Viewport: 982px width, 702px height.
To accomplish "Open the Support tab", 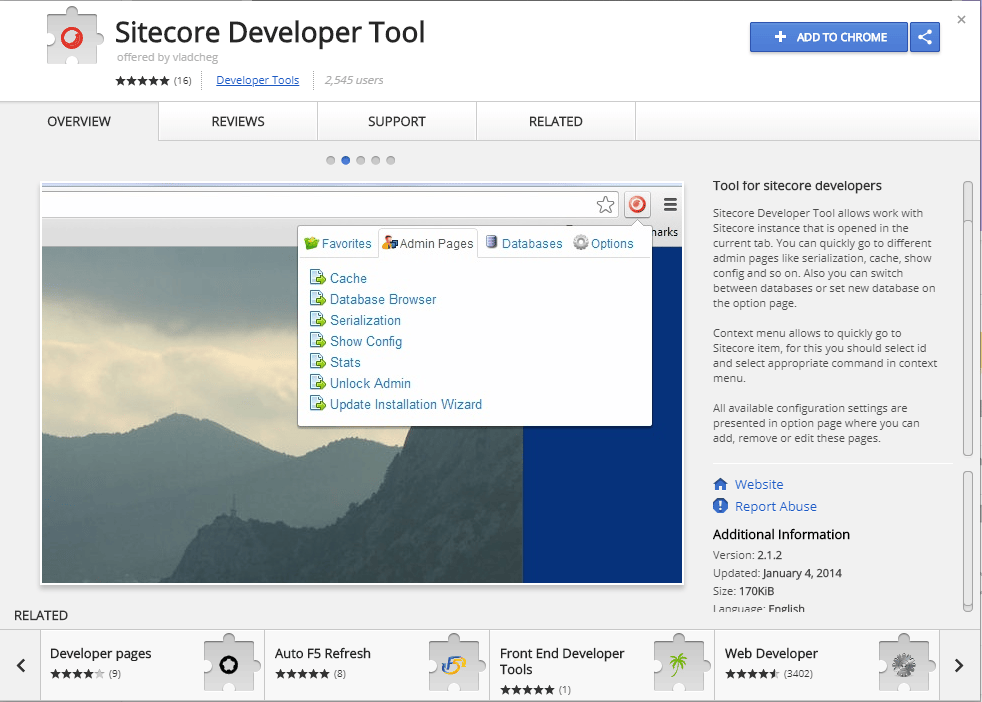I will click(x=396, y=121).
